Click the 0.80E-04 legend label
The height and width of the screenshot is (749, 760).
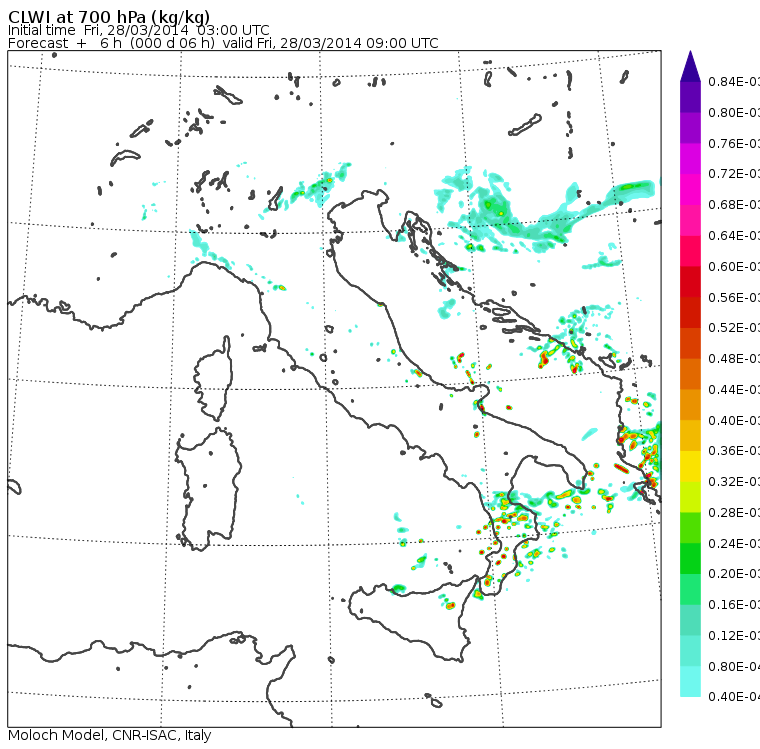[734, 666]
